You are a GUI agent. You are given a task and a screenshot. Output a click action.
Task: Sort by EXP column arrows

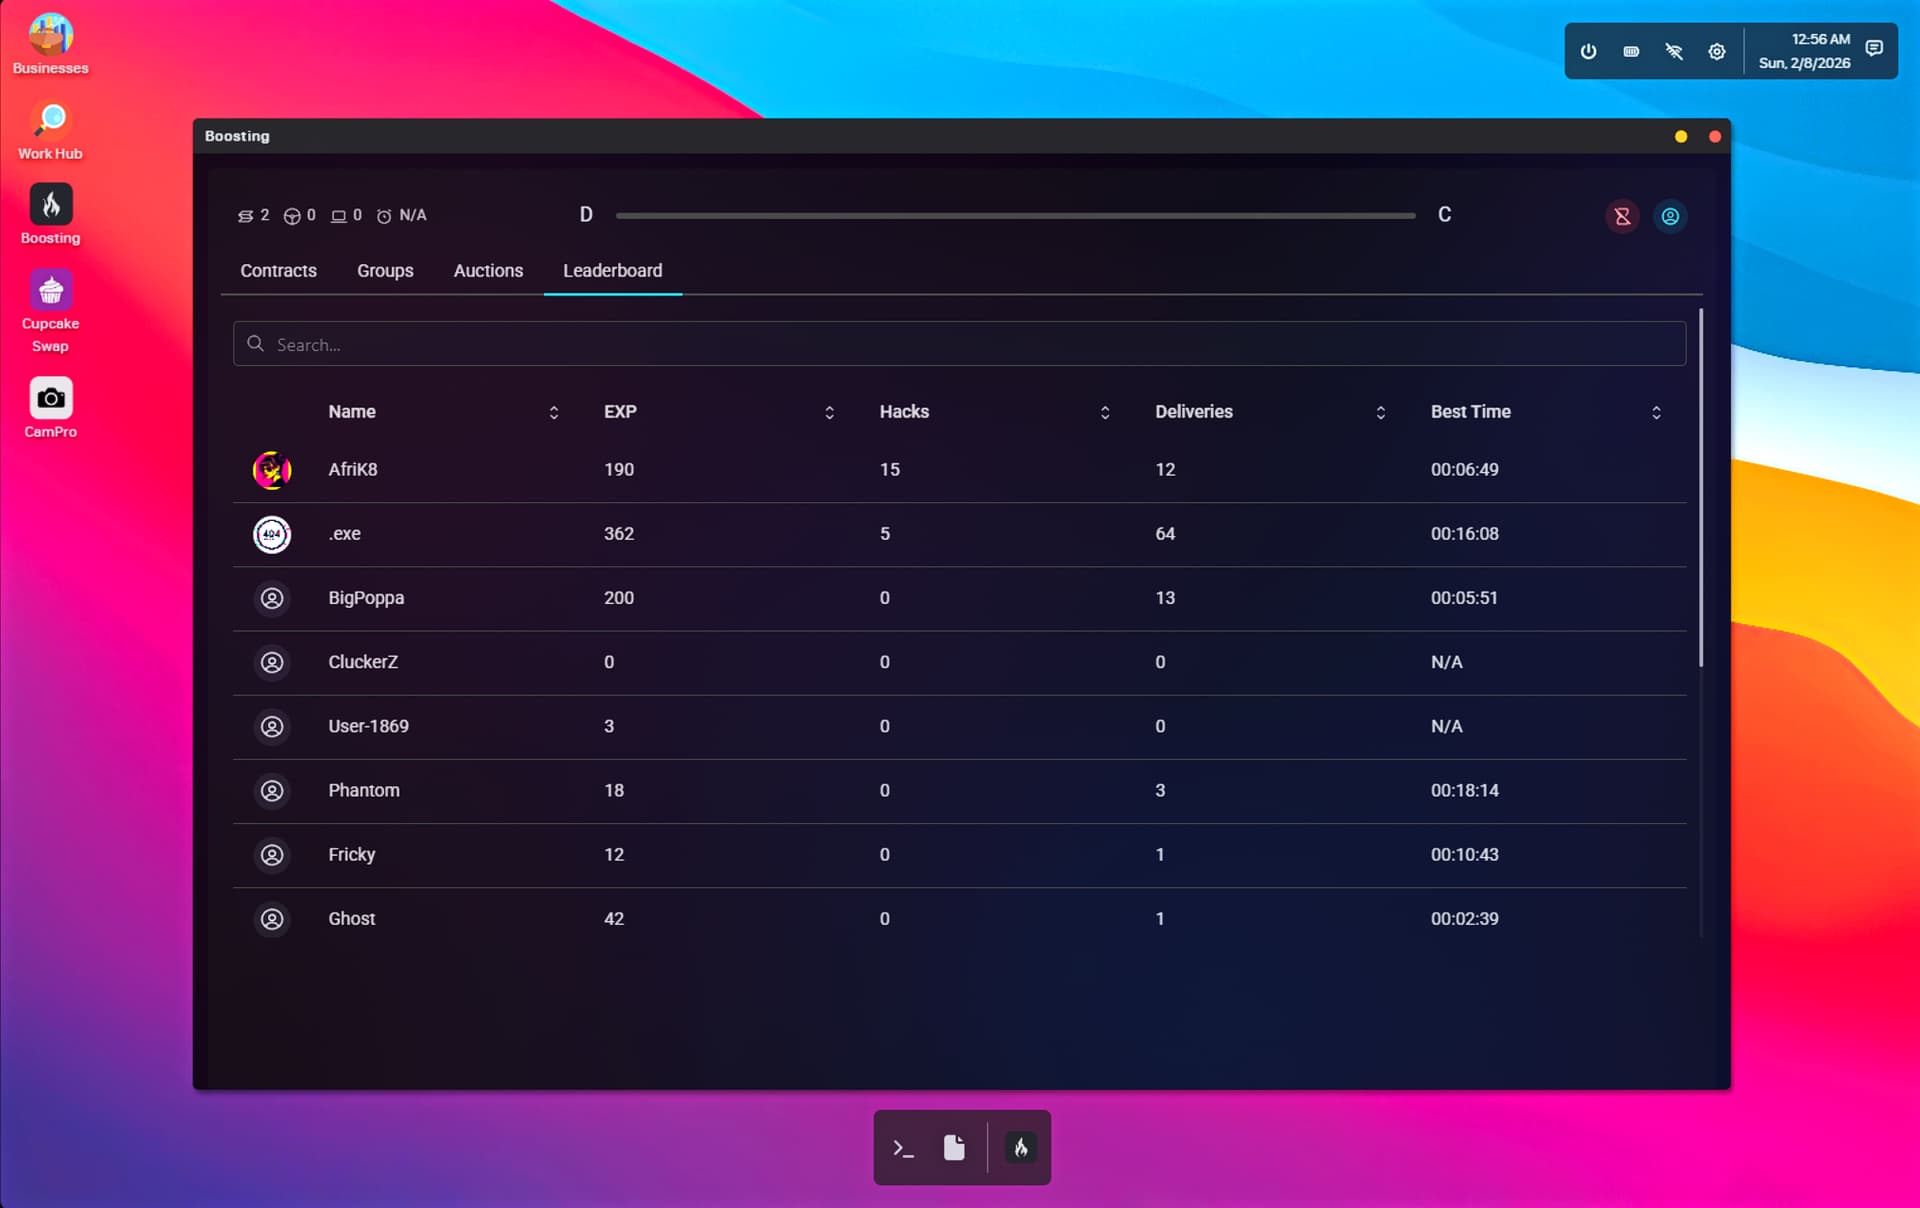click(829, 412)
